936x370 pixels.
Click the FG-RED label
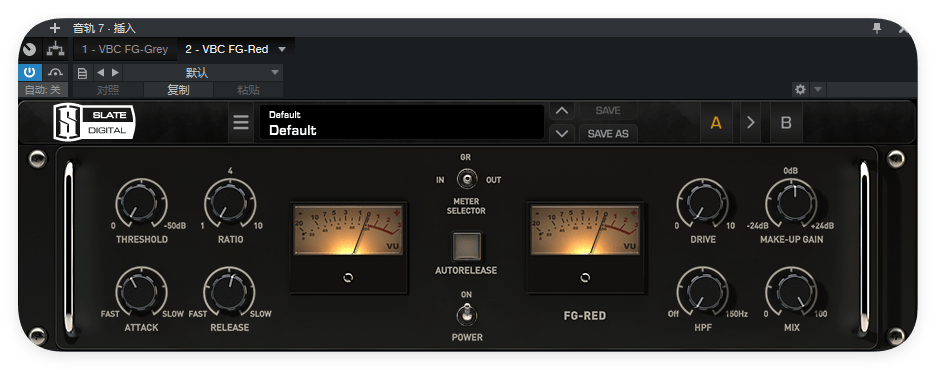[585, 316]
